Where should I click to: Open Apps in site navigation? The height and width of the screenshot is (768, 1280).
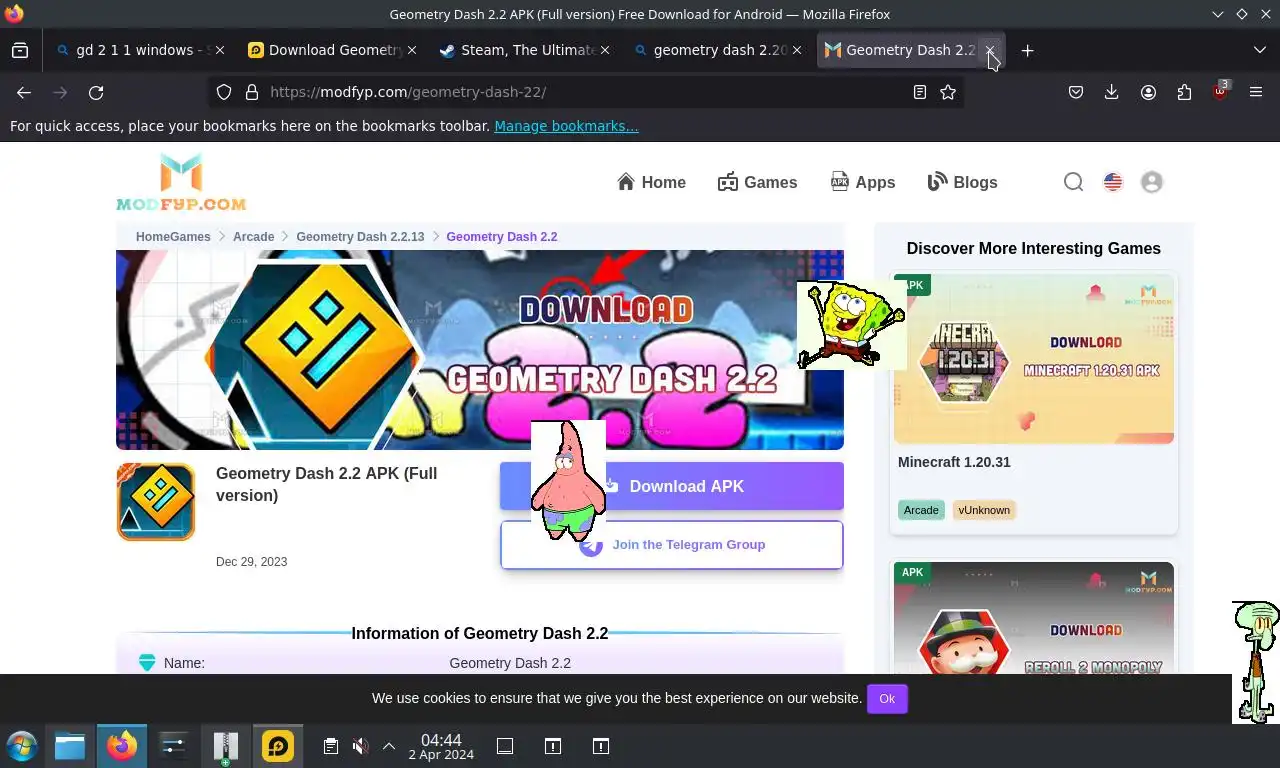pyautogui.click(x=863, y=182)
